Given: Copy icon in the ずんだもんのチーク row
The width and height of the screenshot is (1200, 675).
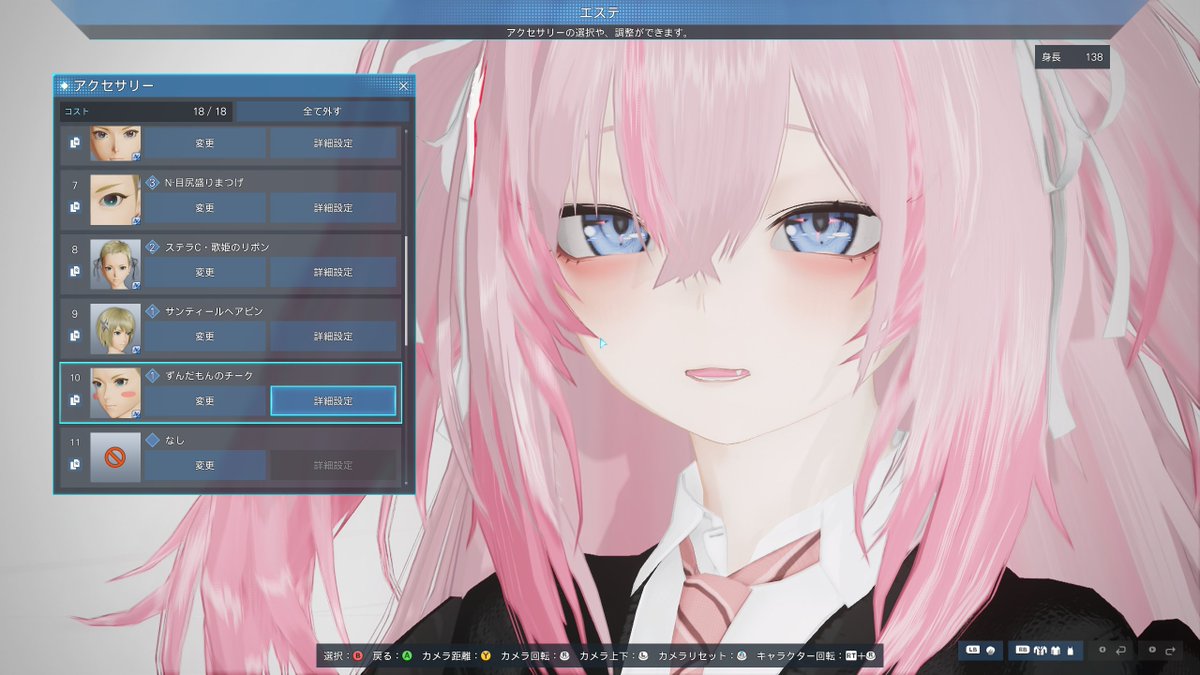Looking at the screenshot, I should [75, 400].
